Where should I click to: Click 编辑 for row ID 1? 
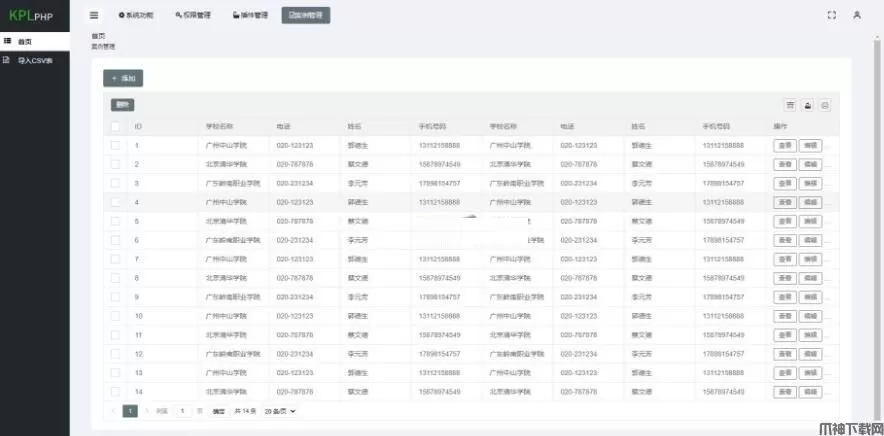coord(810,146)
